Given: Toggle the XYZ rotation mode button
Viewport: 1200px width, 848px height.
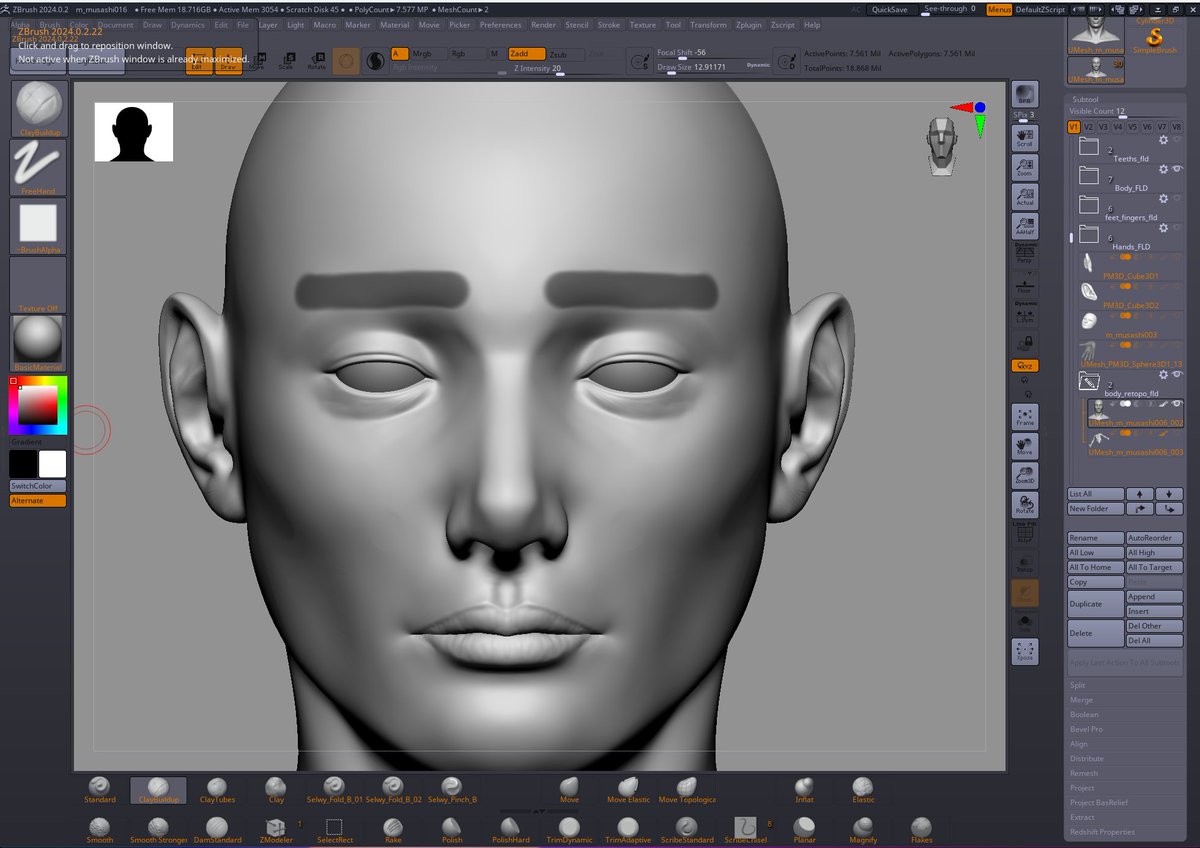Looking at the screenshot, I should tap(1025, 366).
